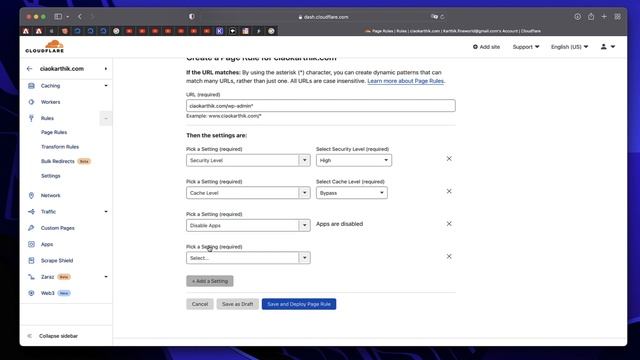Open Settings under Rules
The width and height of the screenshot is (640, 360).
51,176
